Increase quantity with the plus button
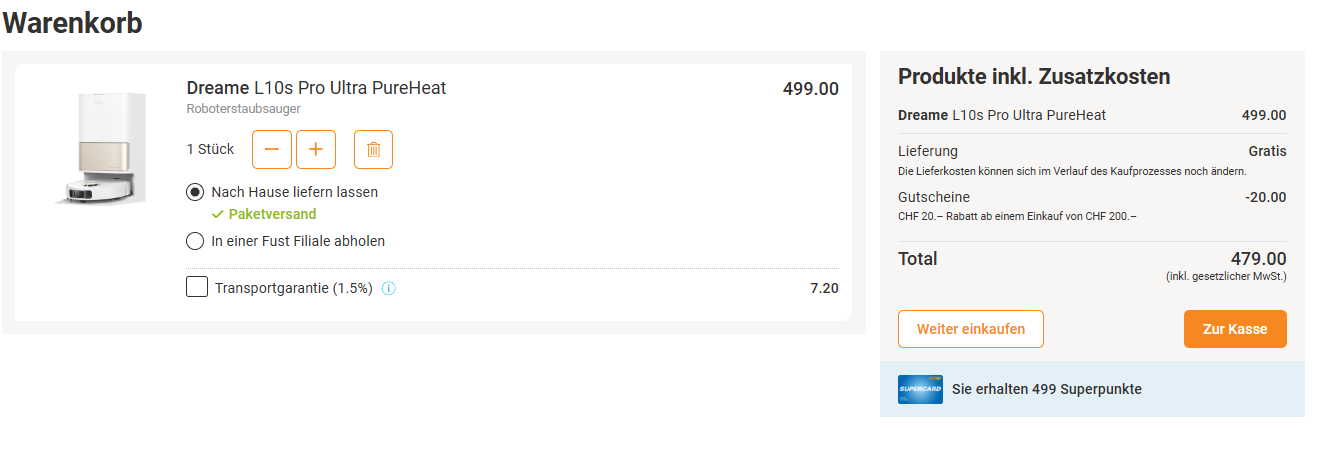 (x=316, y=149)
